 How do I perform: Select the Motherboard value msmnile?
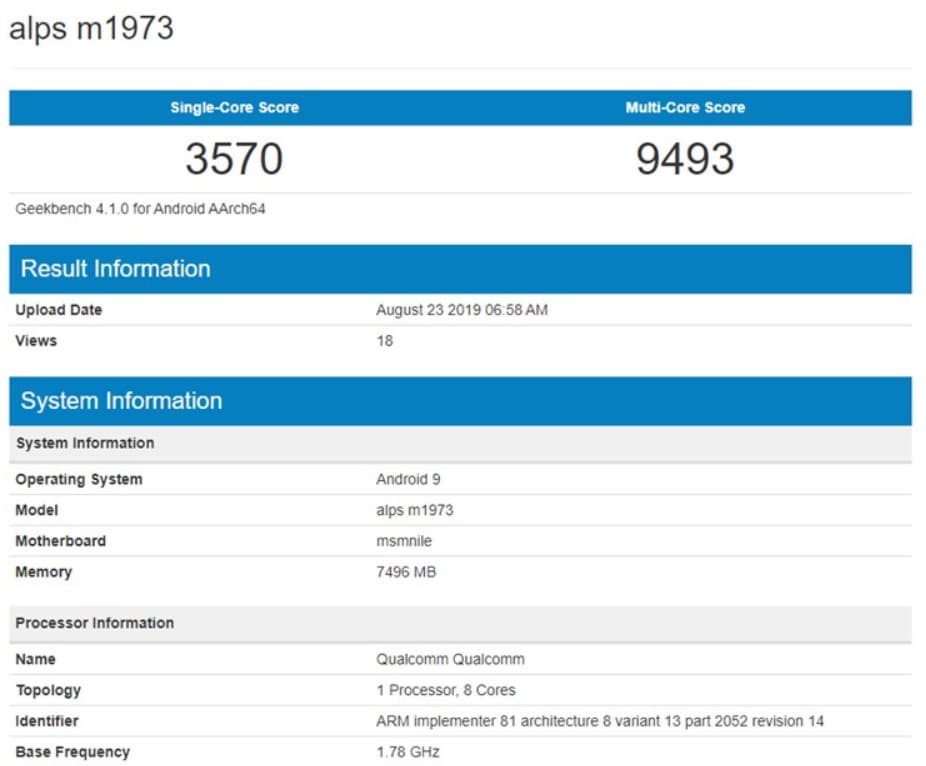coord(404,541)
